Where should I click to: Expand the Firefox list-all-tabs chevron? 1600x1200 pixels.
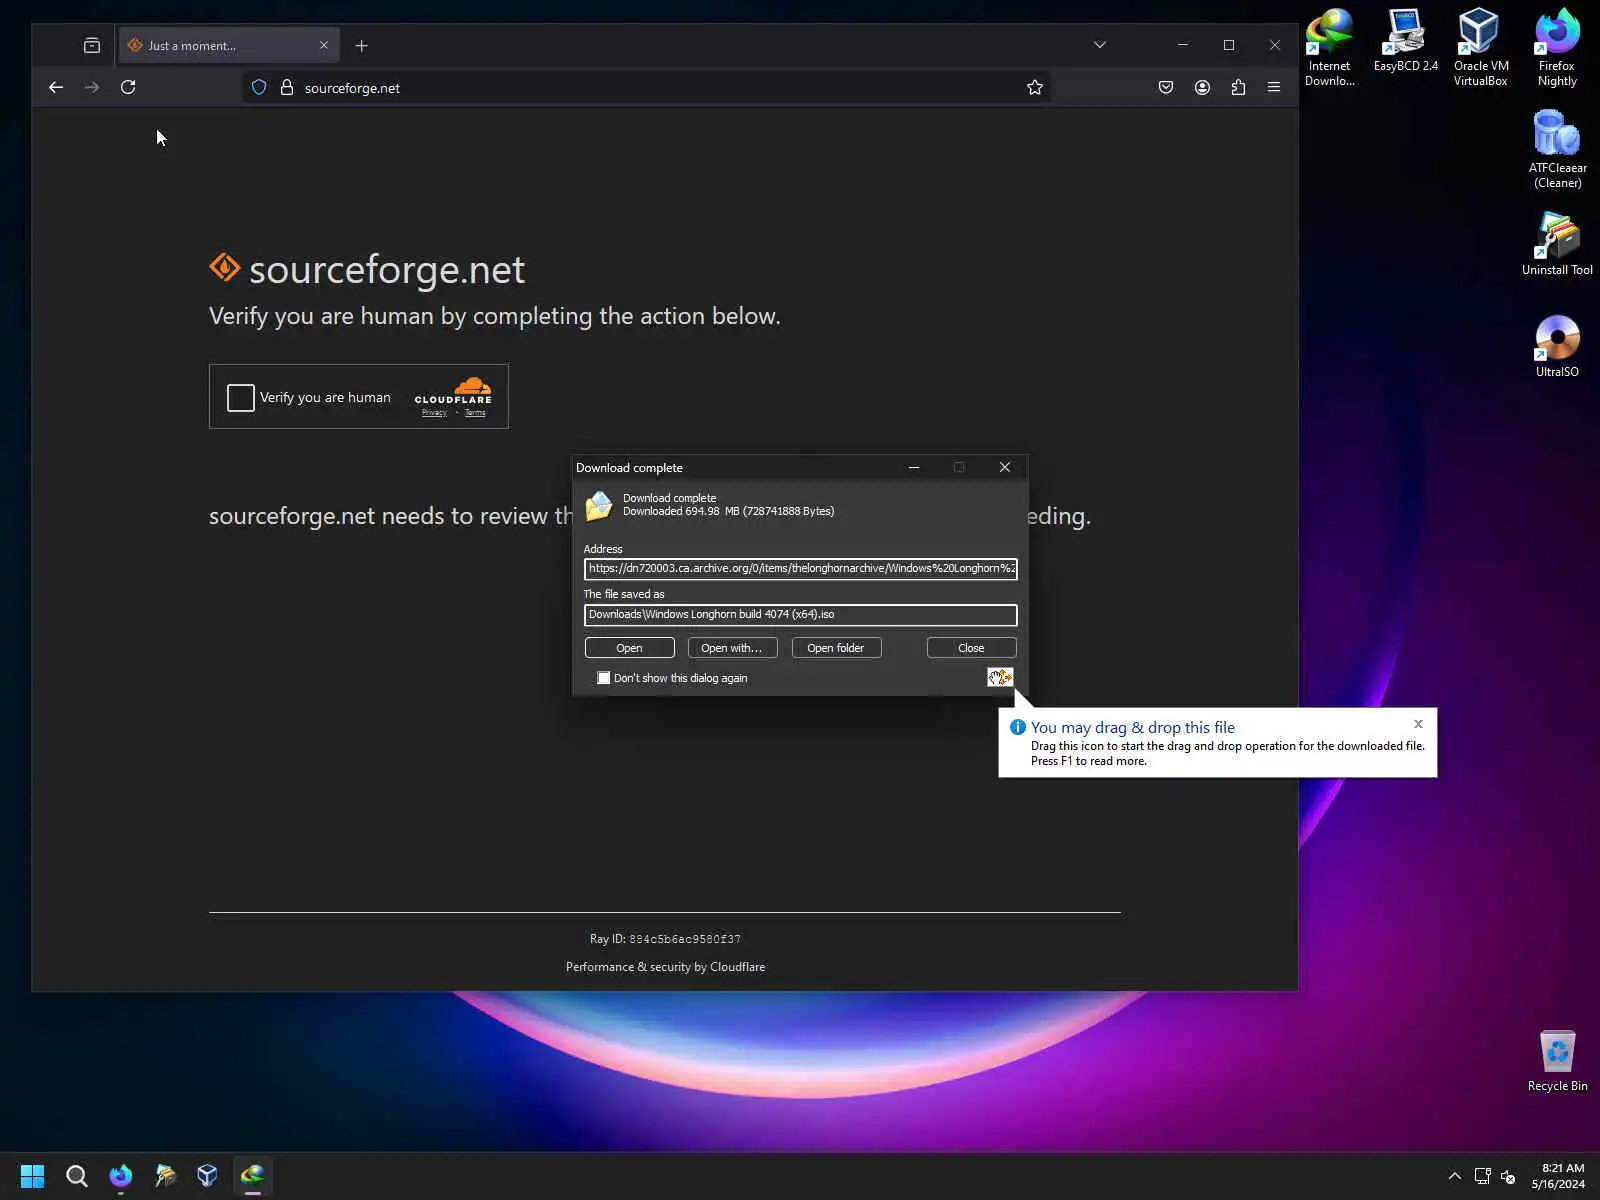(1100, 45)
